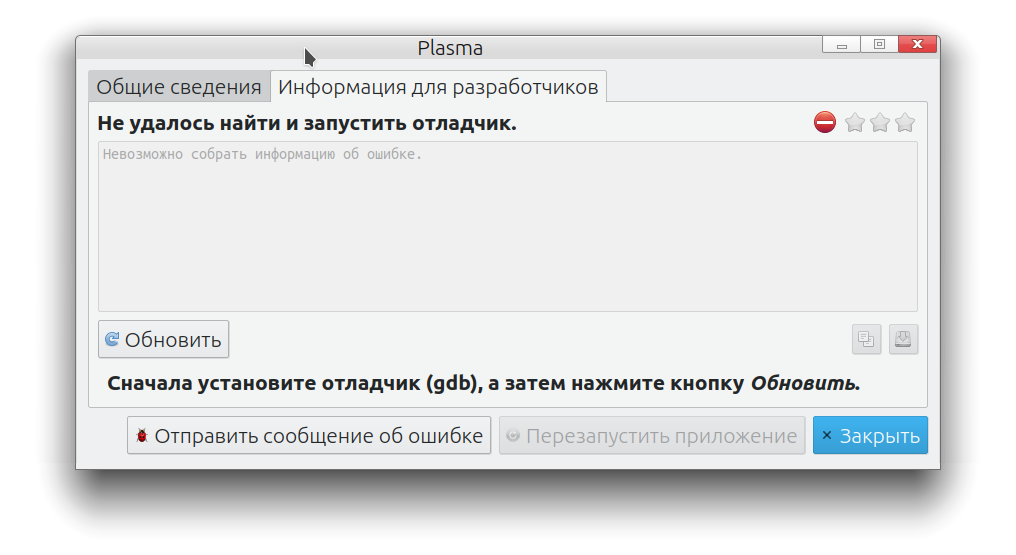Click the red error status icon

[x=825, y=123]
